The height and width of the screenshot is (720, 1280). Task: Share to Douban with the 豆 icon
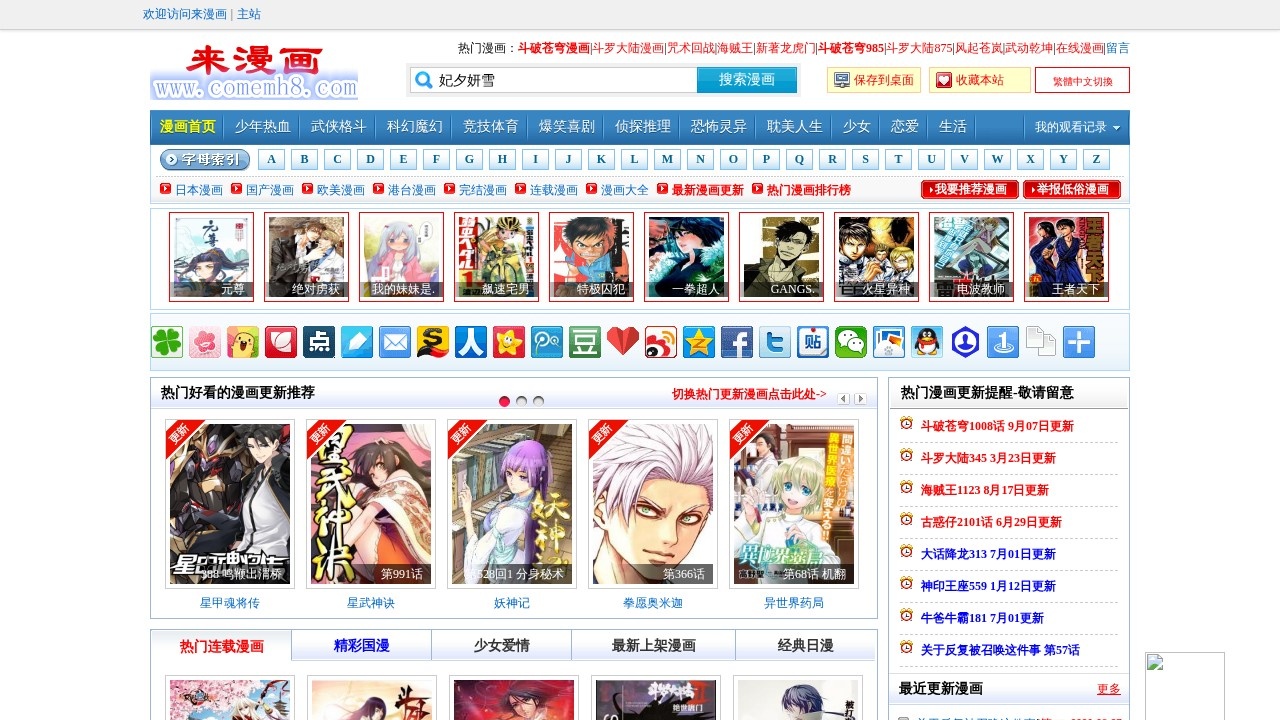coord(585,342)
